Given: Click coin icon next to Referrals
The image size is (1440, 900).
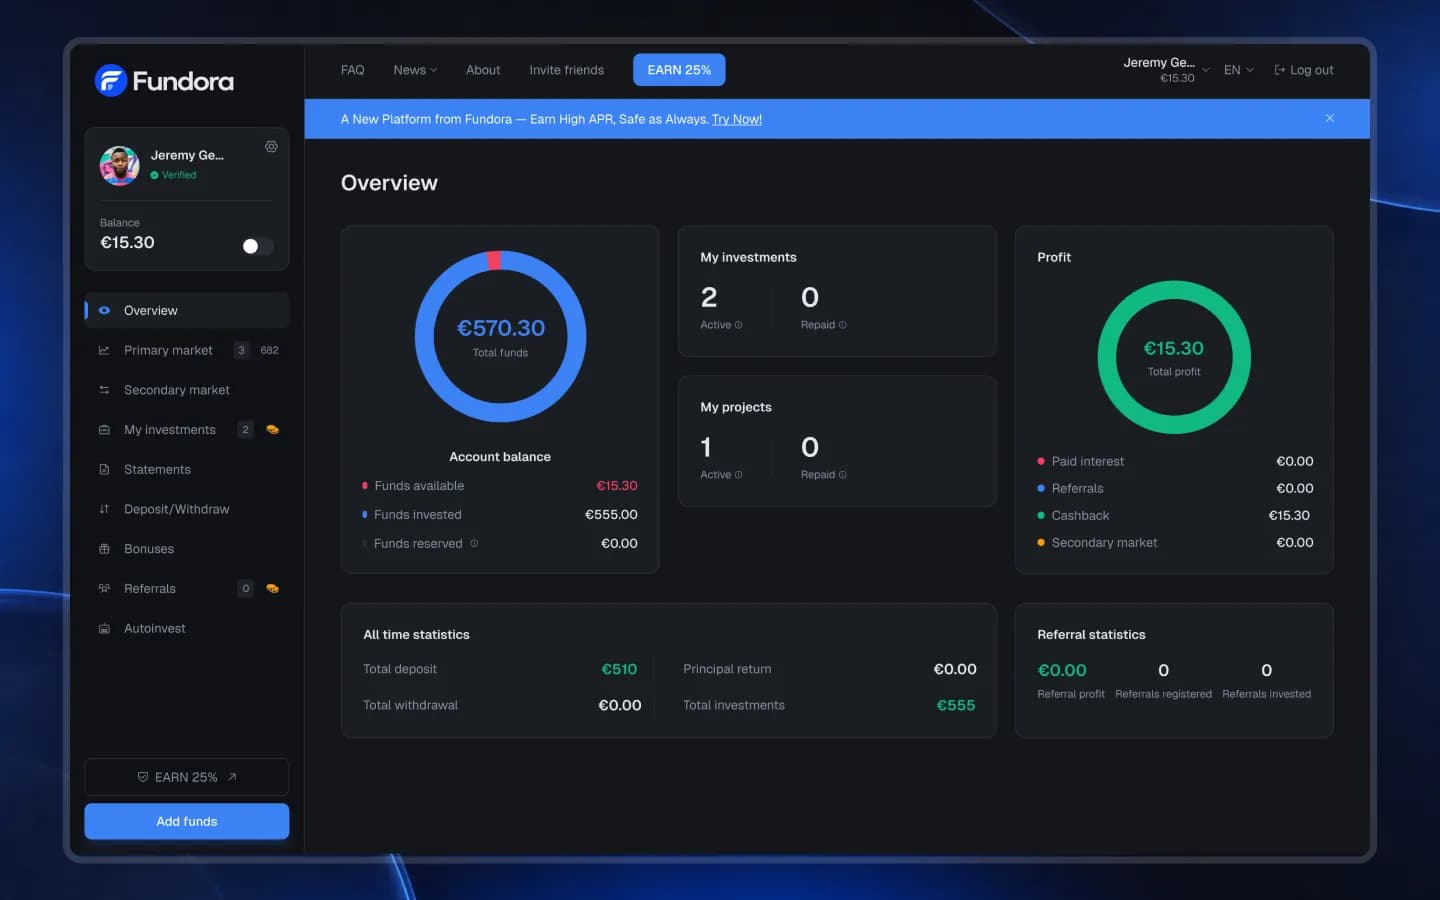Looking at the screenshot, I should click(272, 589).
